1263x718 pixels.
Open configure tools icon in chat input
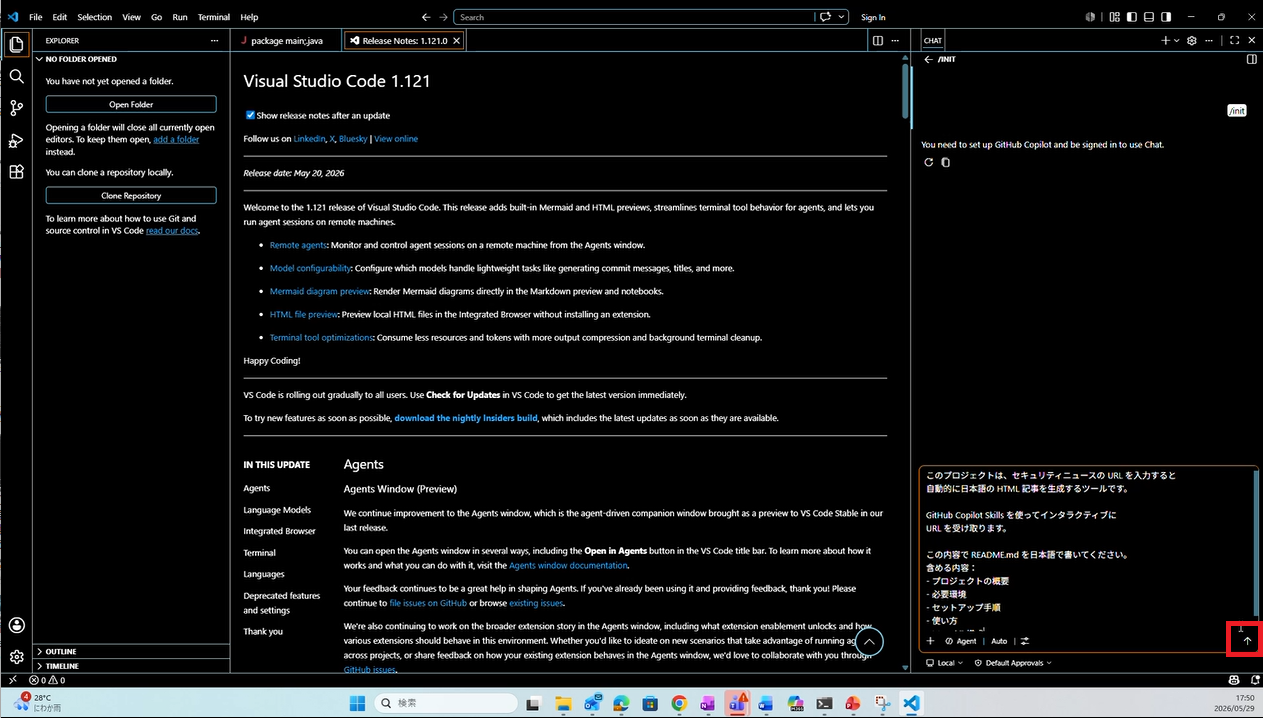1025,641
